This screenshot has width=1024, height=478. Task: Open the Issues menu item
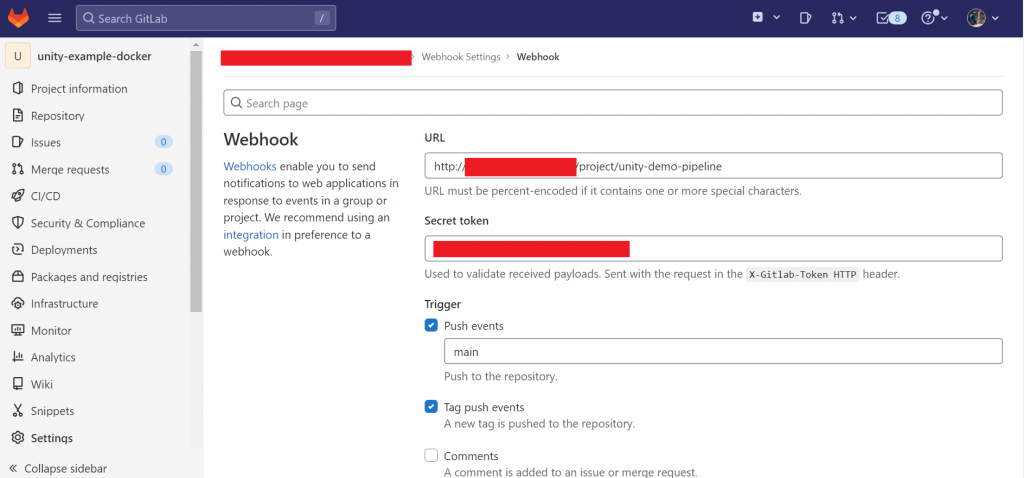click(46, 142)
